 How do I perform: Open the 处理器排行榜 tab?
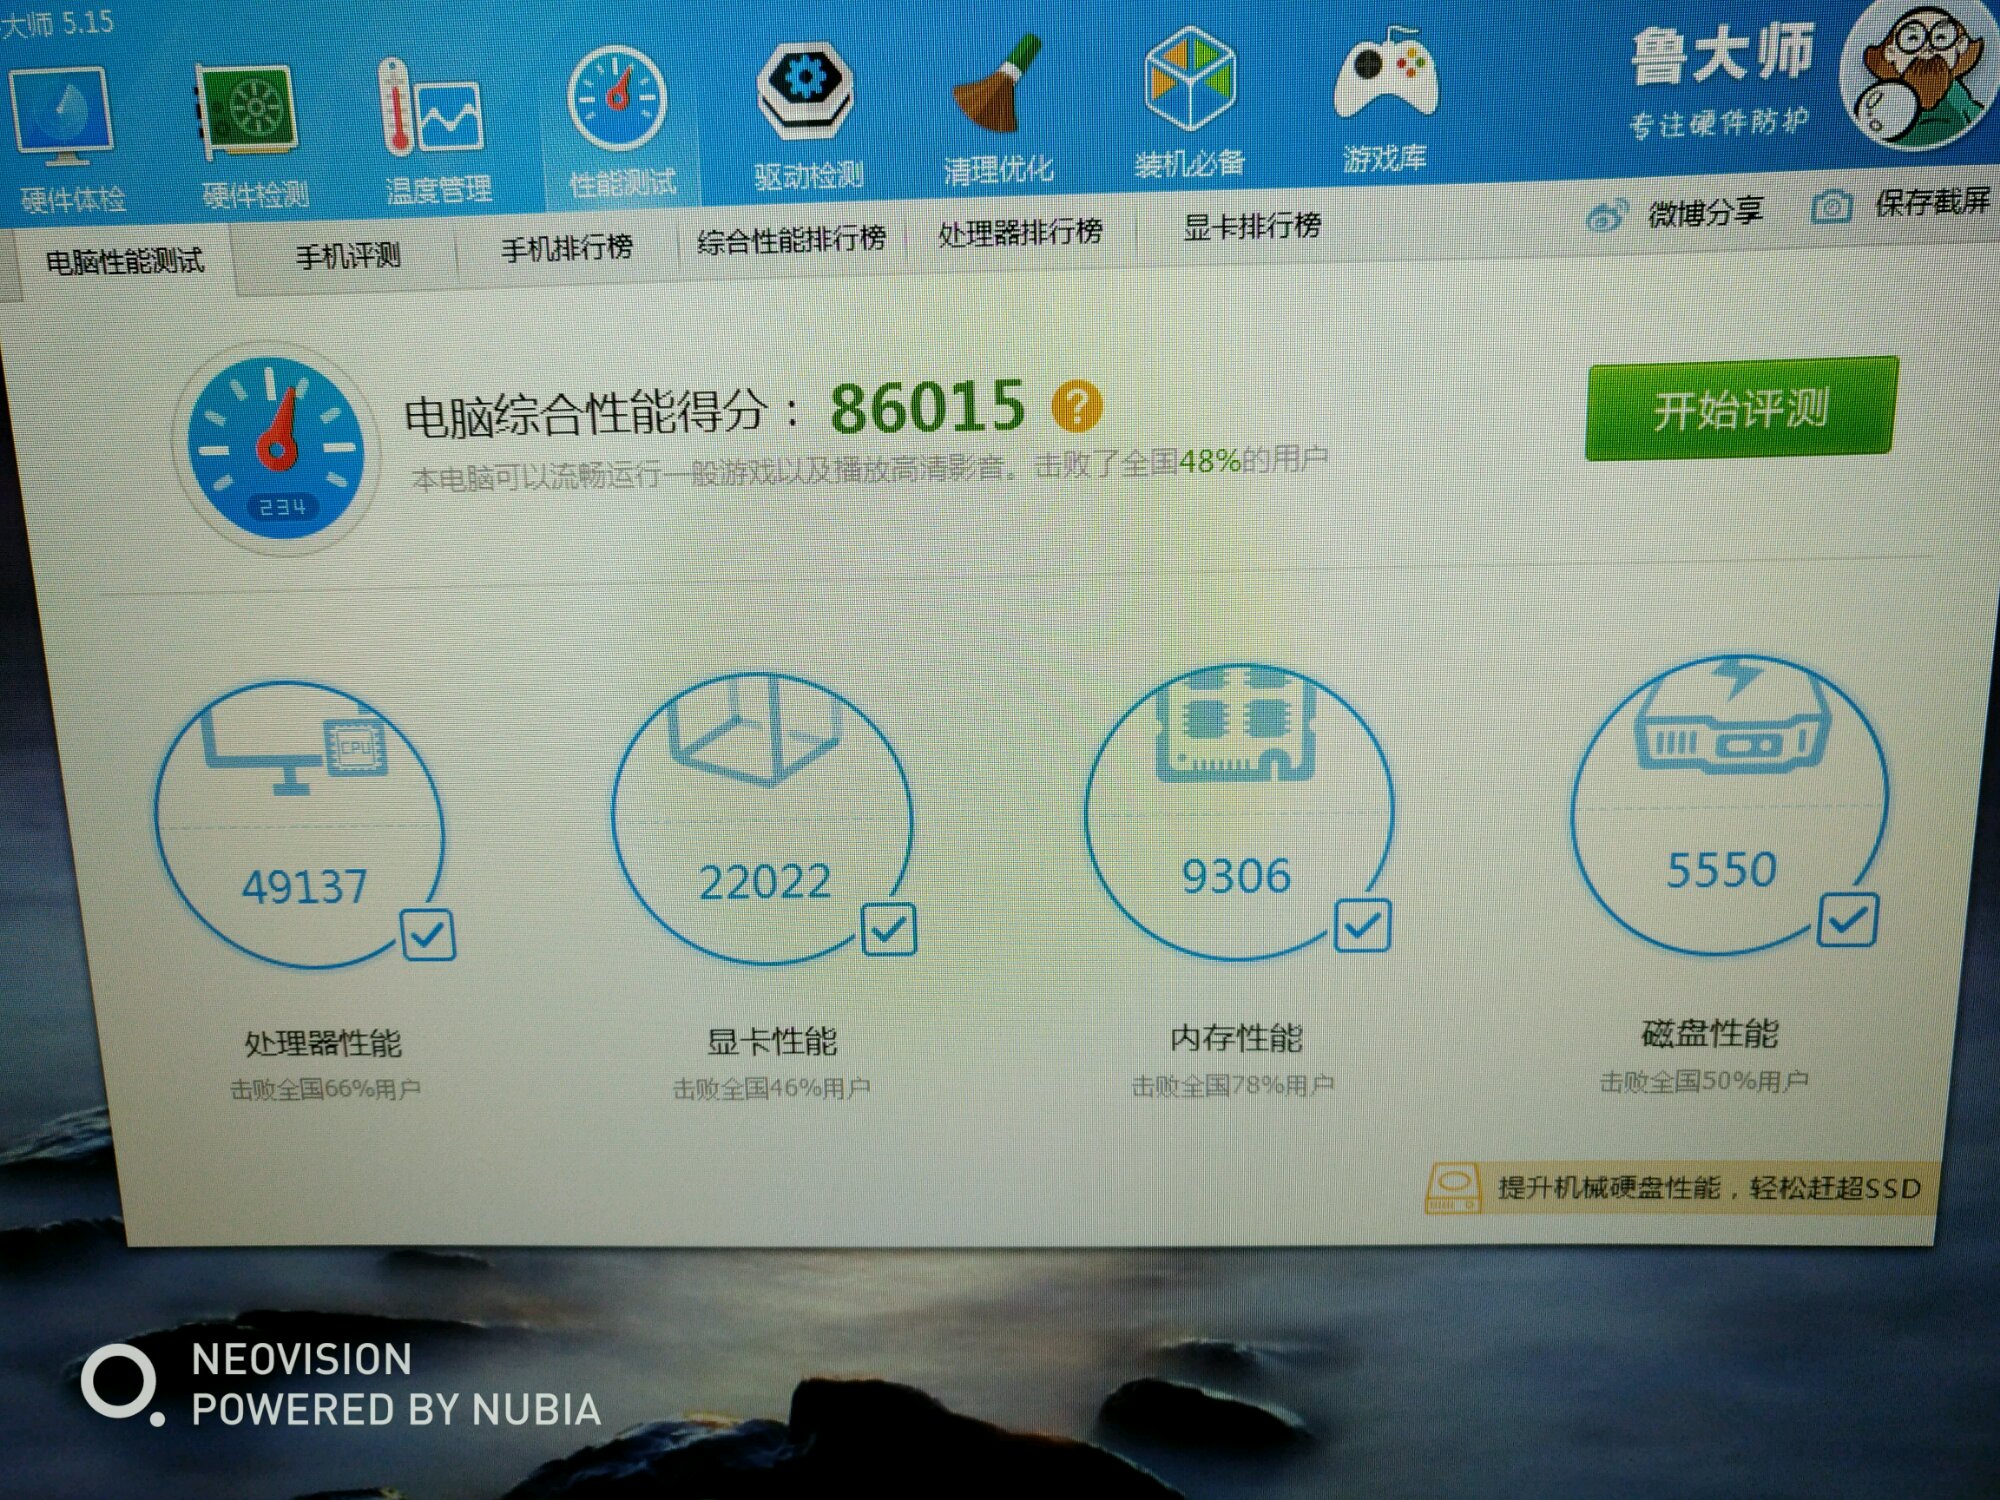tap(1020, 233)
